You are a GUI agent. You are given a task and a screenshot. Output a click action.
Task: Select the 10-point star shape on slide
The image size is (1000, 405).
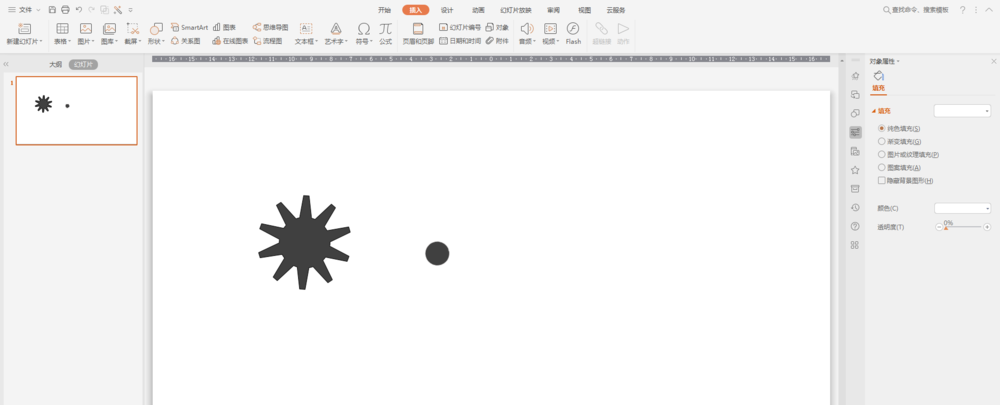(x=304, y=242)
